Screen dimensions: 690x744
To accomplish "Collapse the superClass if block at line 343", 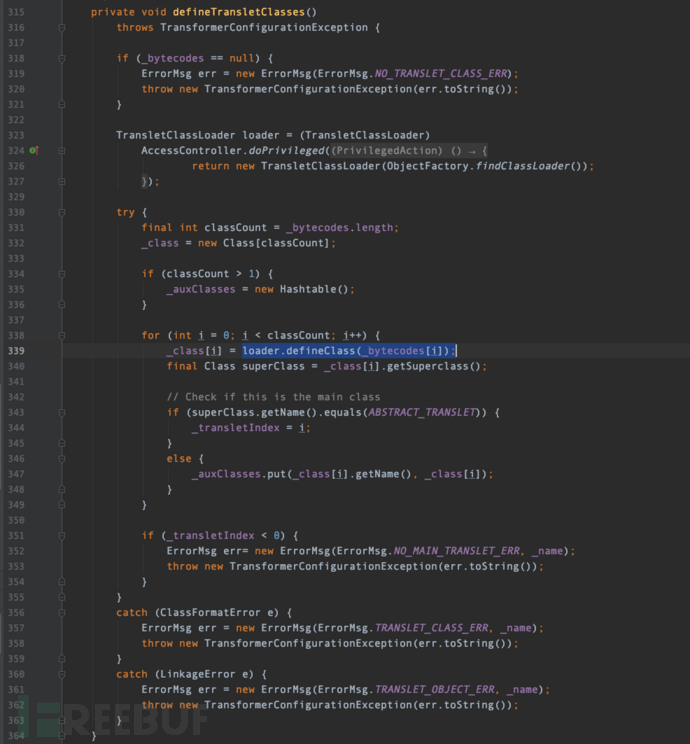I will click(61, 412).
